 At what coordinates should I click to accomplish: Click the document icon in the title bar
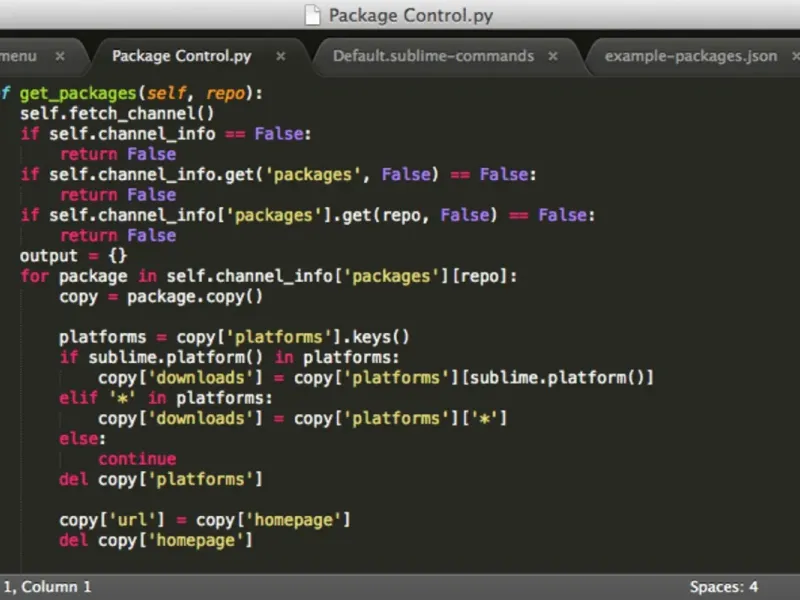pos(312,15)
